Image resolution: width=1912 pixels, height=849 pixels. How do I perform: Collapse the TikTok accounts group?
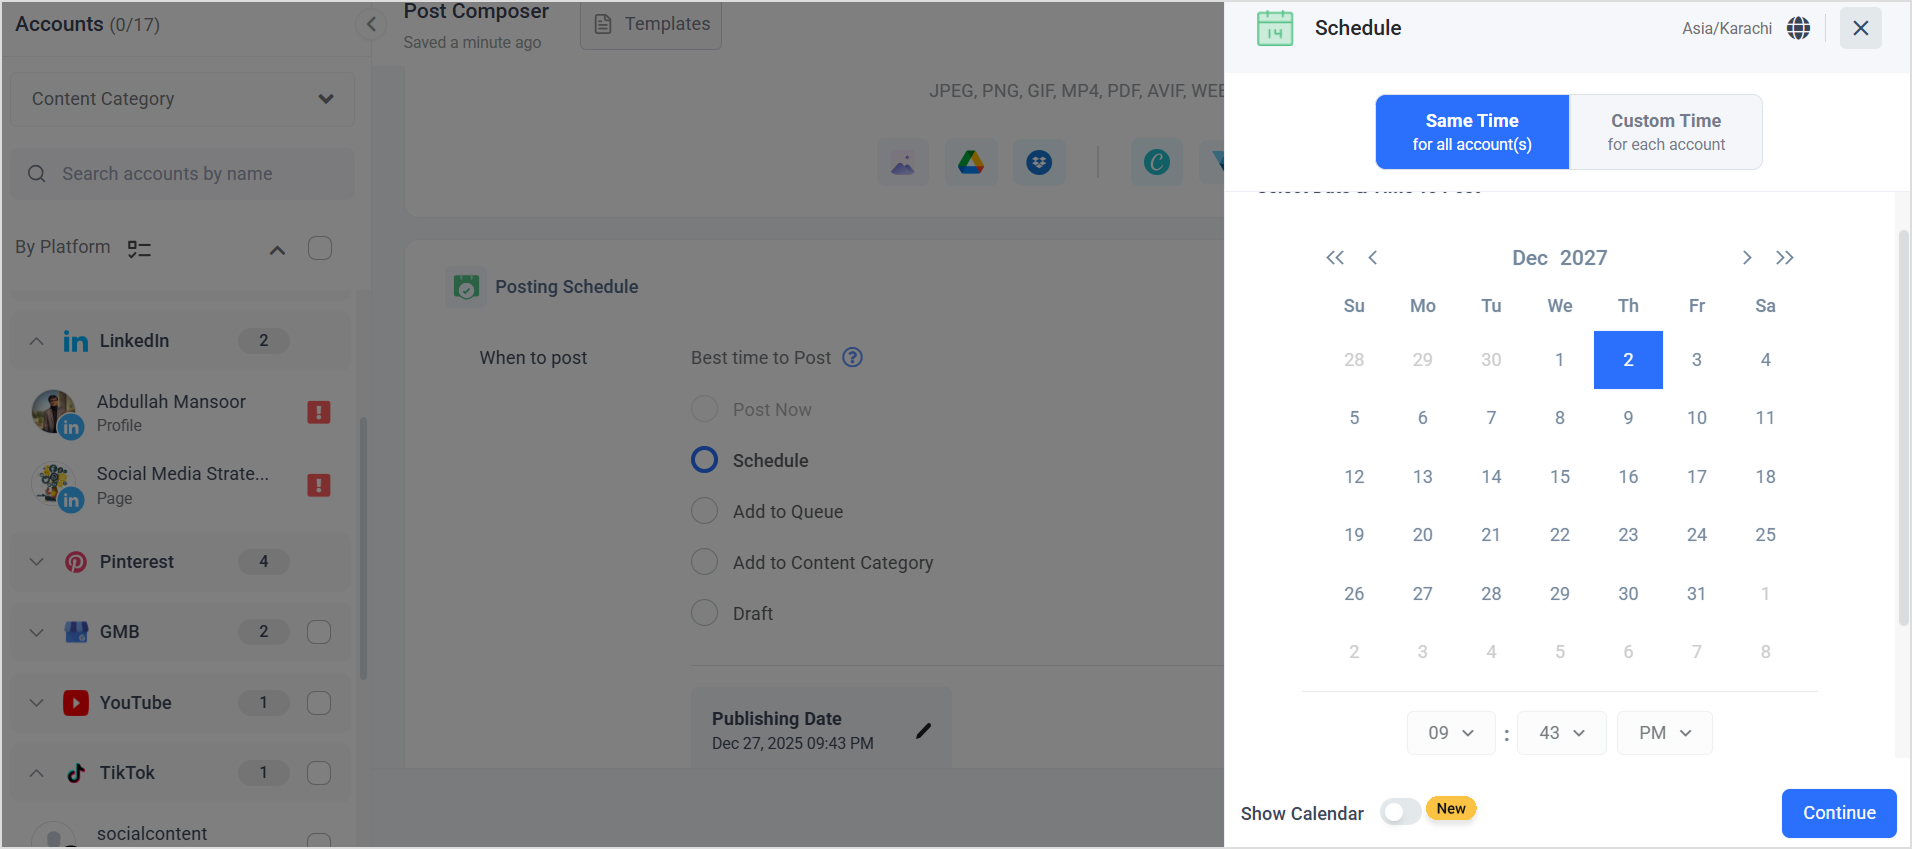(x=37, y=773)
